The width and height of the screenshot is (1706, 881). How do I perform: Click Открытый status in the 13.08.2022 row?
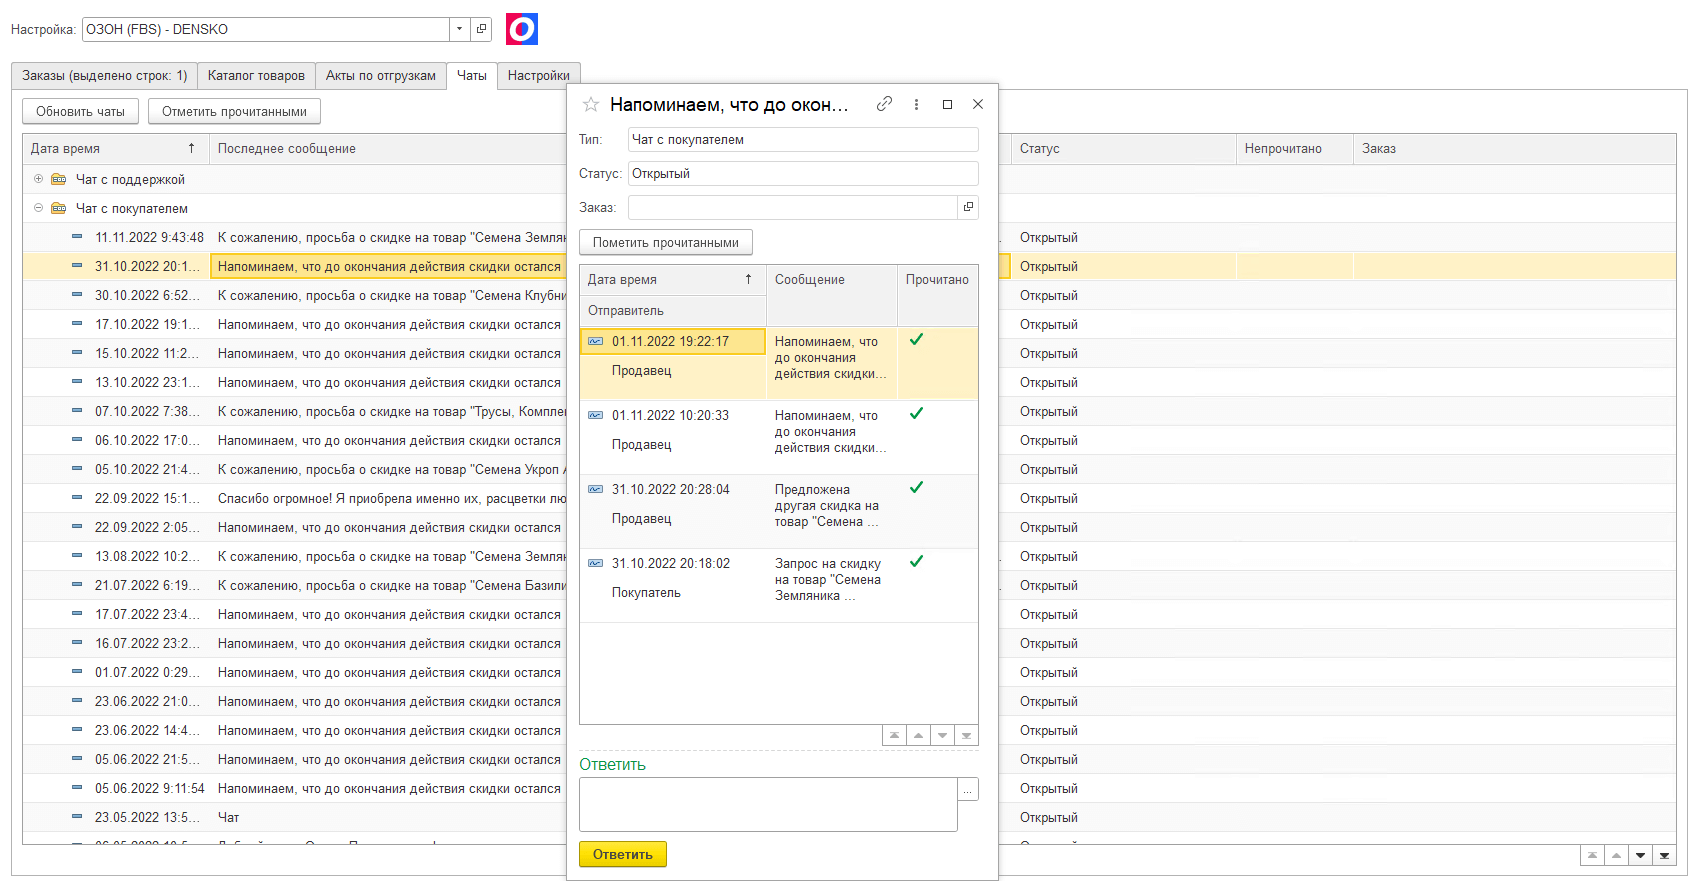click(x=1049, y=557)
